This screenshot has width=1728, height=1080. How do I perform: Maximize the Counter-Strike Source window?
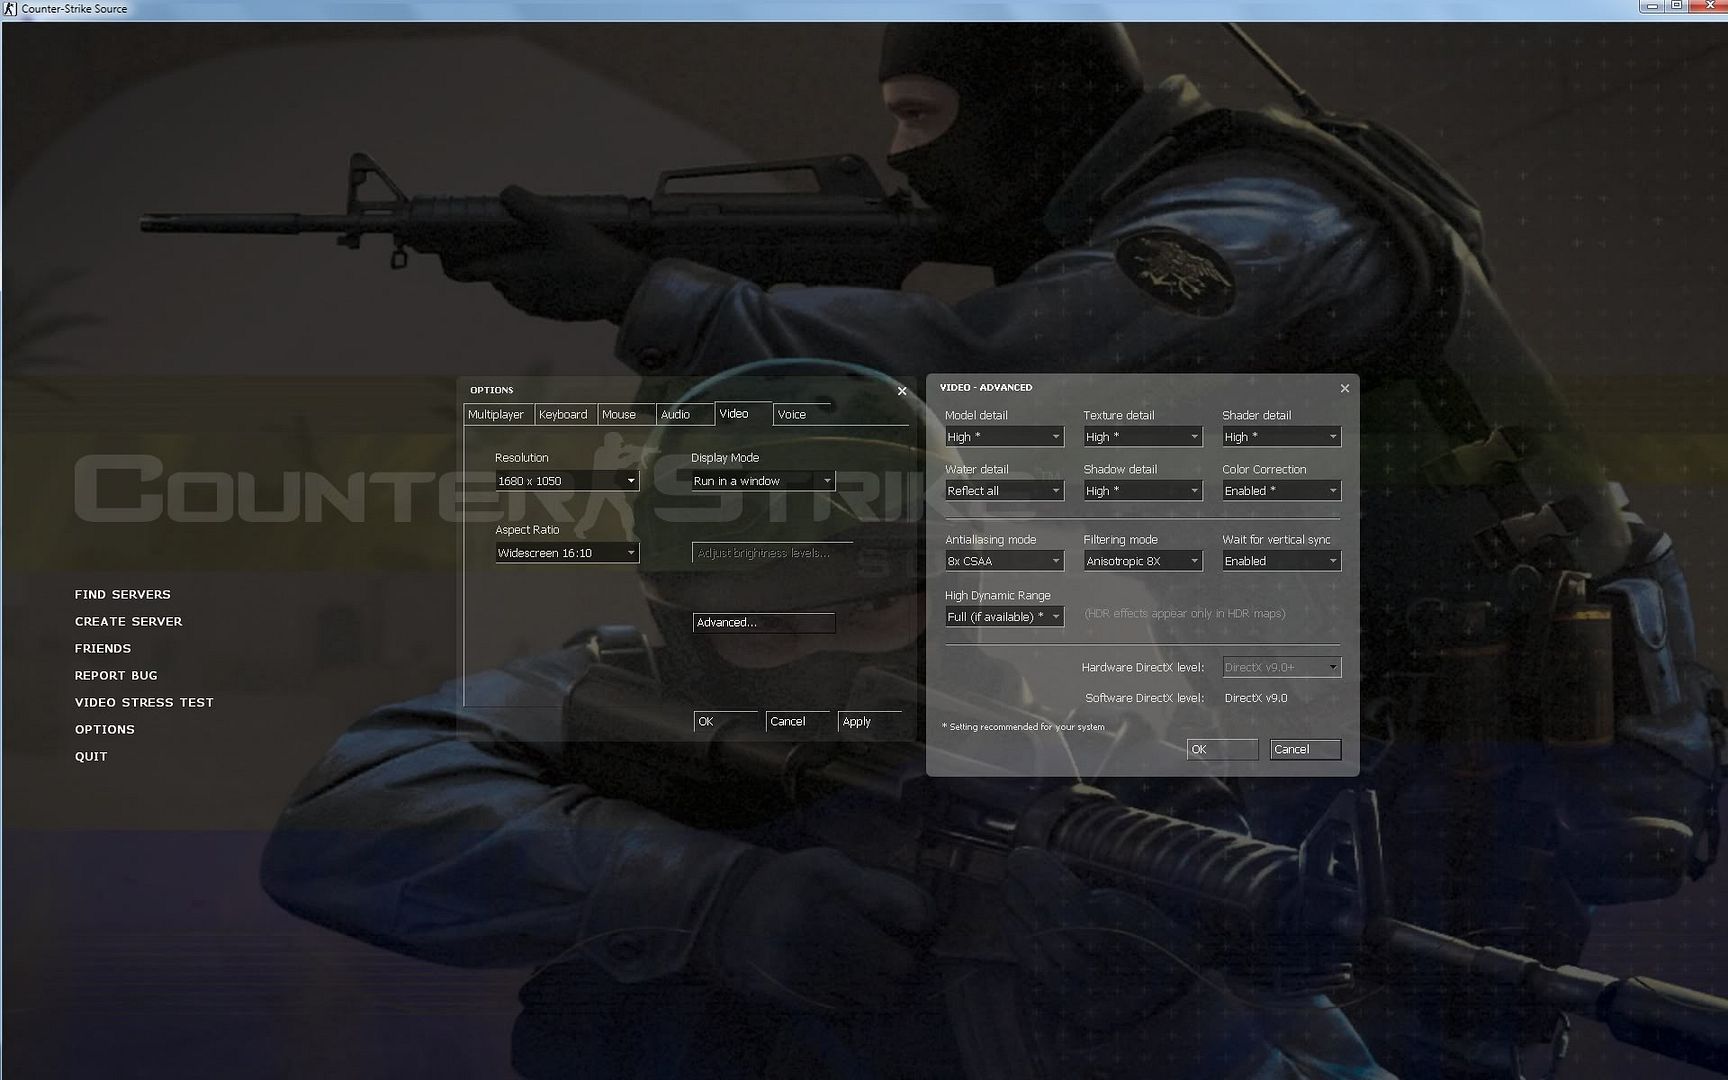(1677, 6)
